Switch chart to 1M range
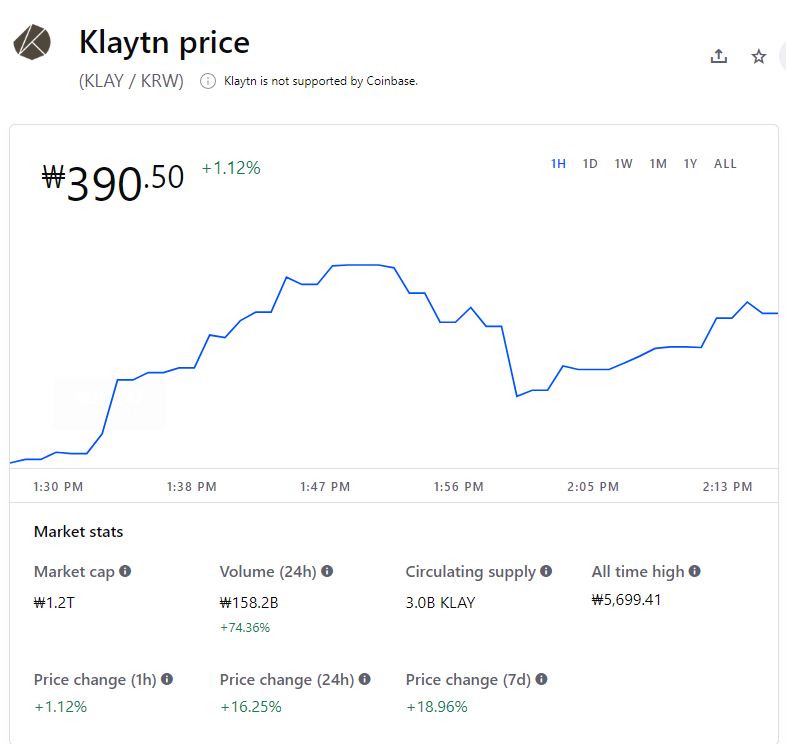 coord(658,164)
